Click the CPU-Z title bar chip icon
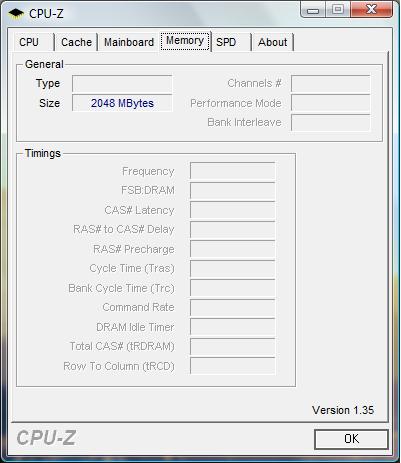 (16, 13)
